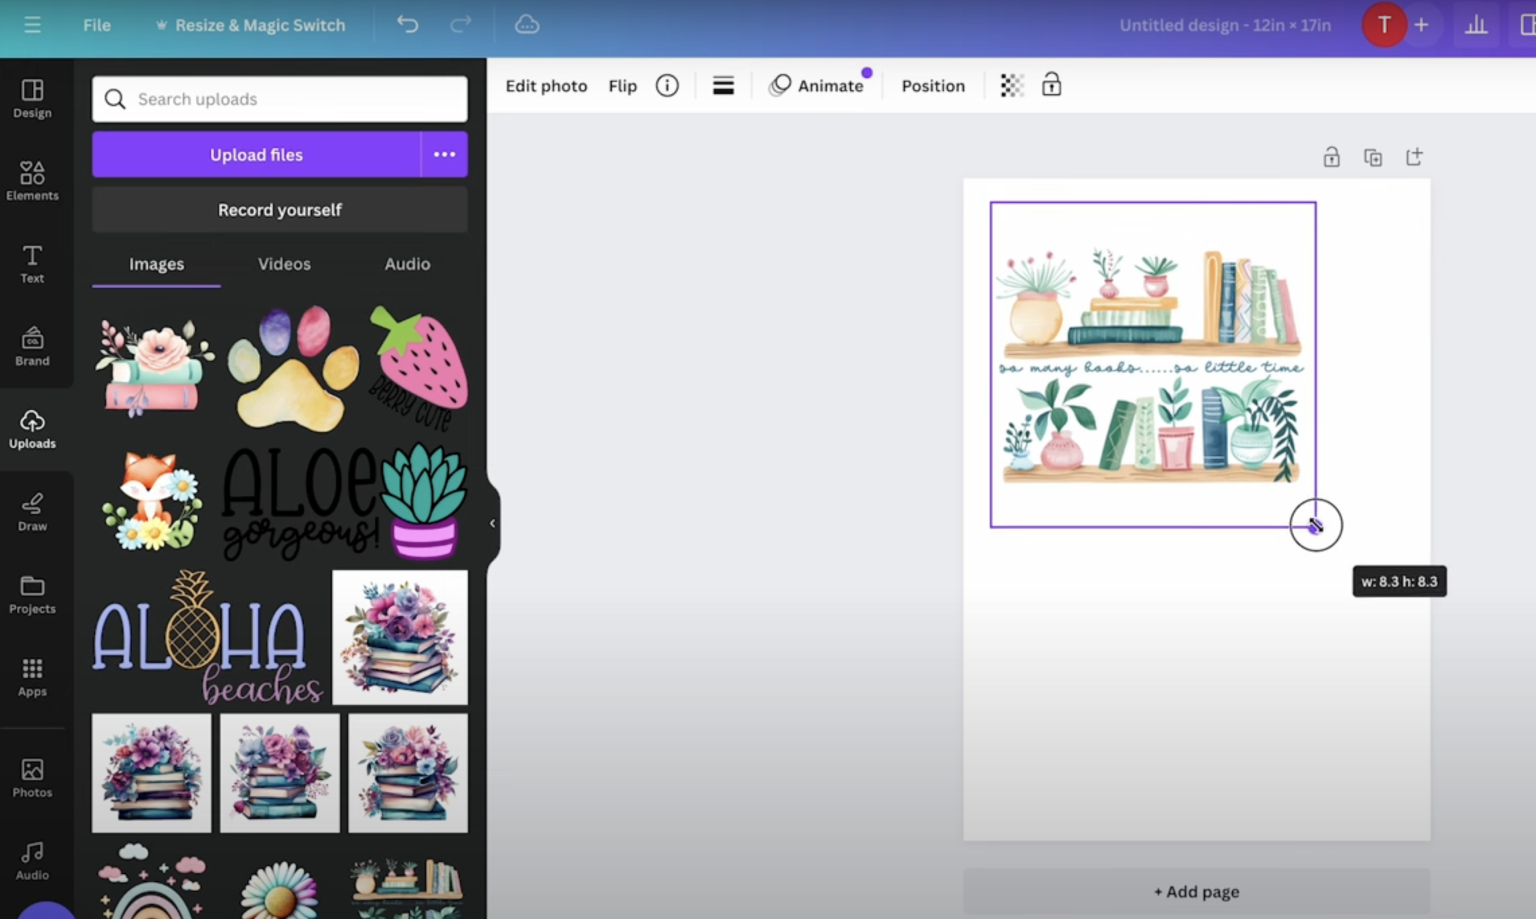Toggle the page lock above canvas
This screenshot has height=919, width=1536.
[x=1331, y=157]
